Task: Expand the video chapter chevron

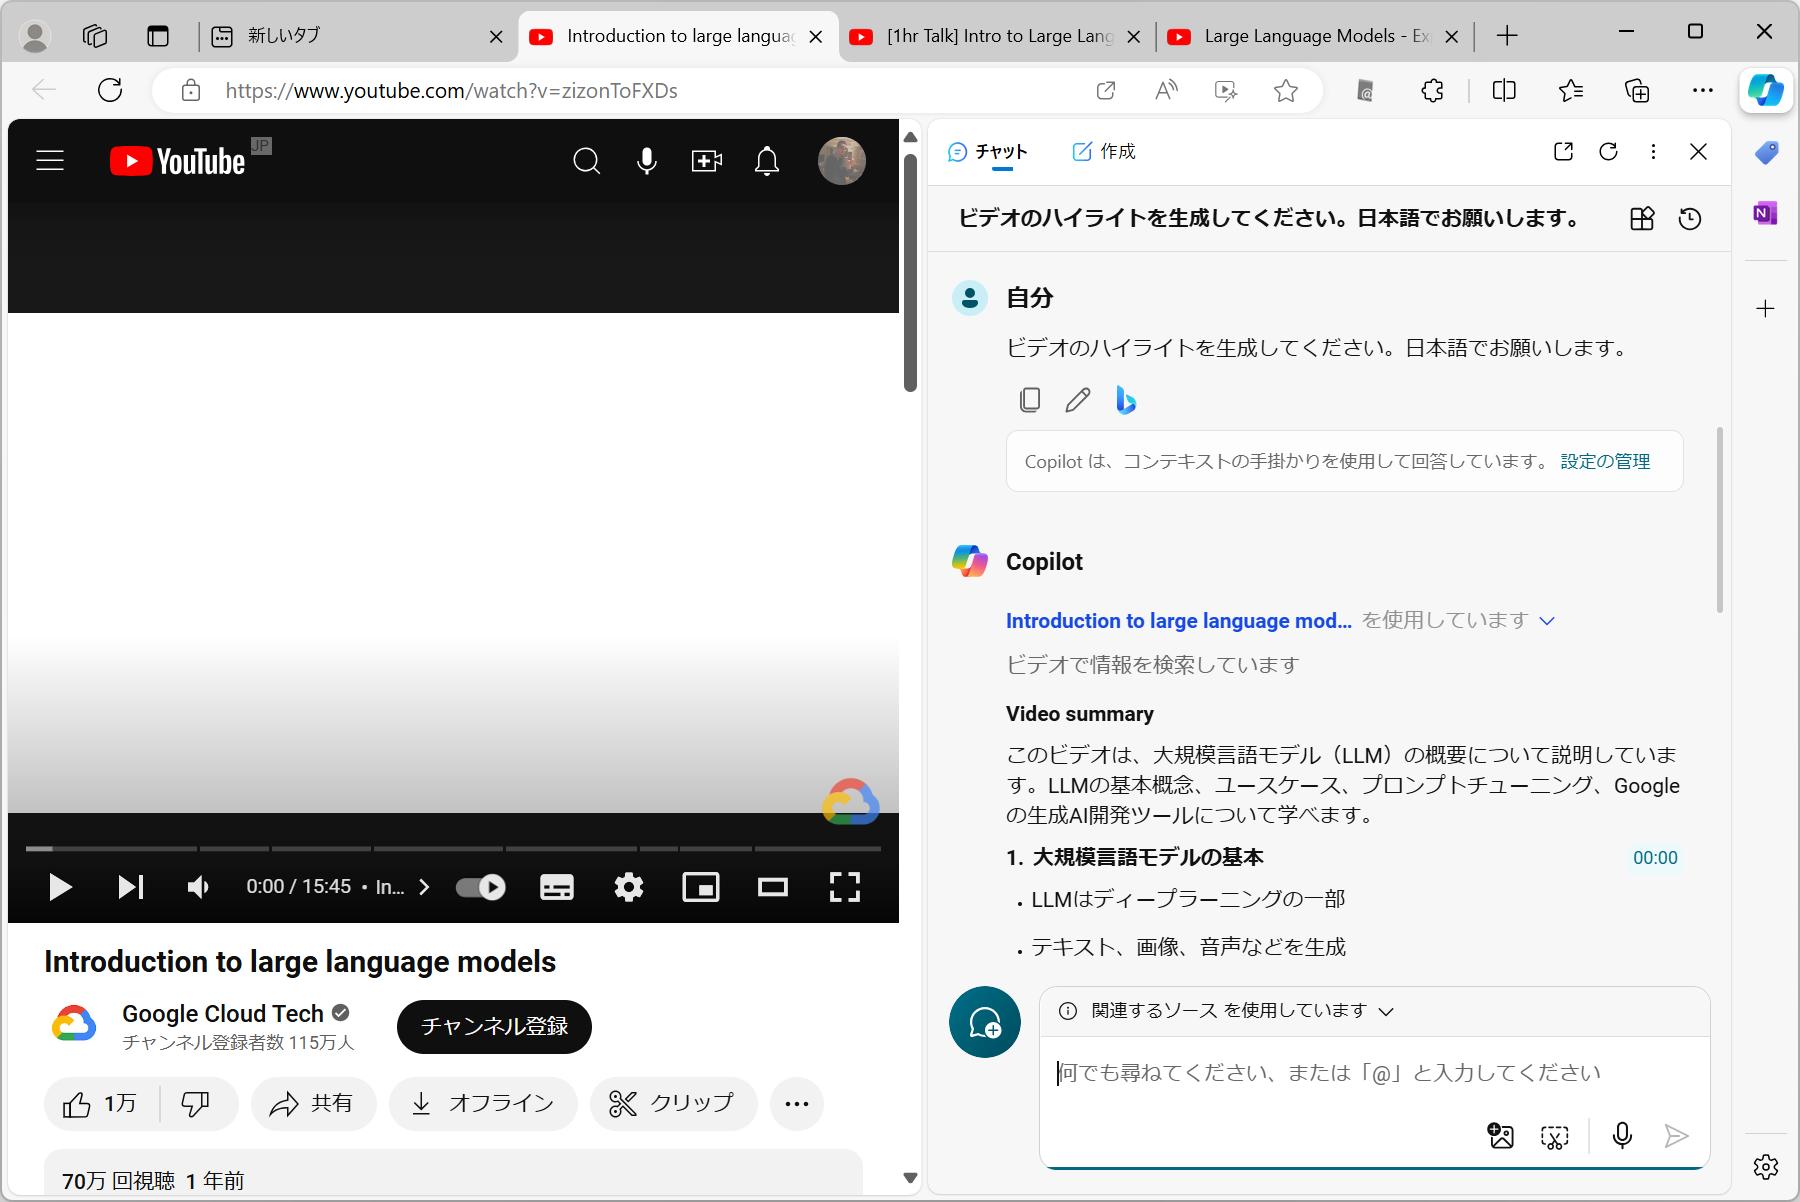Action: [424, 887]
